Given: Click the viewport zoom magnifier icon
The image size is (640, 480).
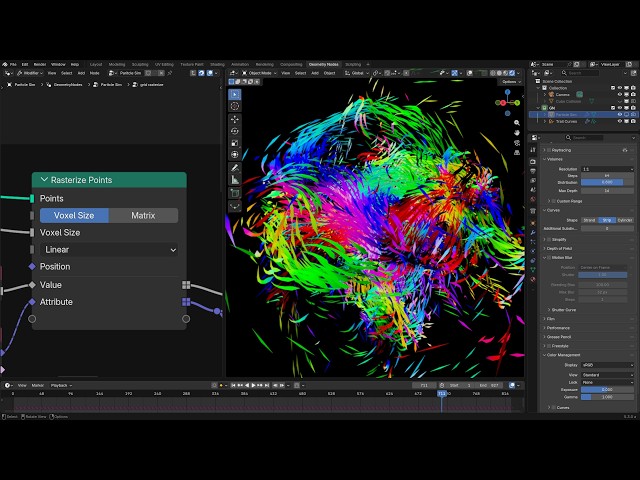Looking at the screenshot, I should (517, 123).
